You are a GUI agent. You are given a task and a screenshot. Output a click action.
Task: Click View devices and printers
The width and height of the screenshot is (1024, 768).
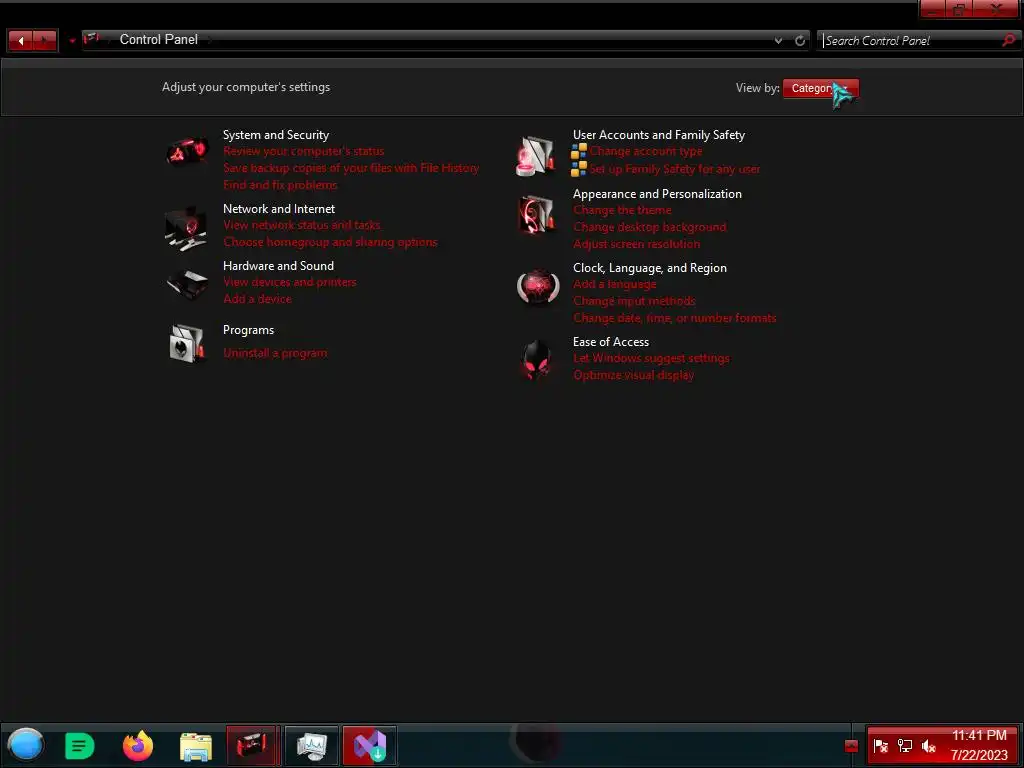[x=290, y=282]
